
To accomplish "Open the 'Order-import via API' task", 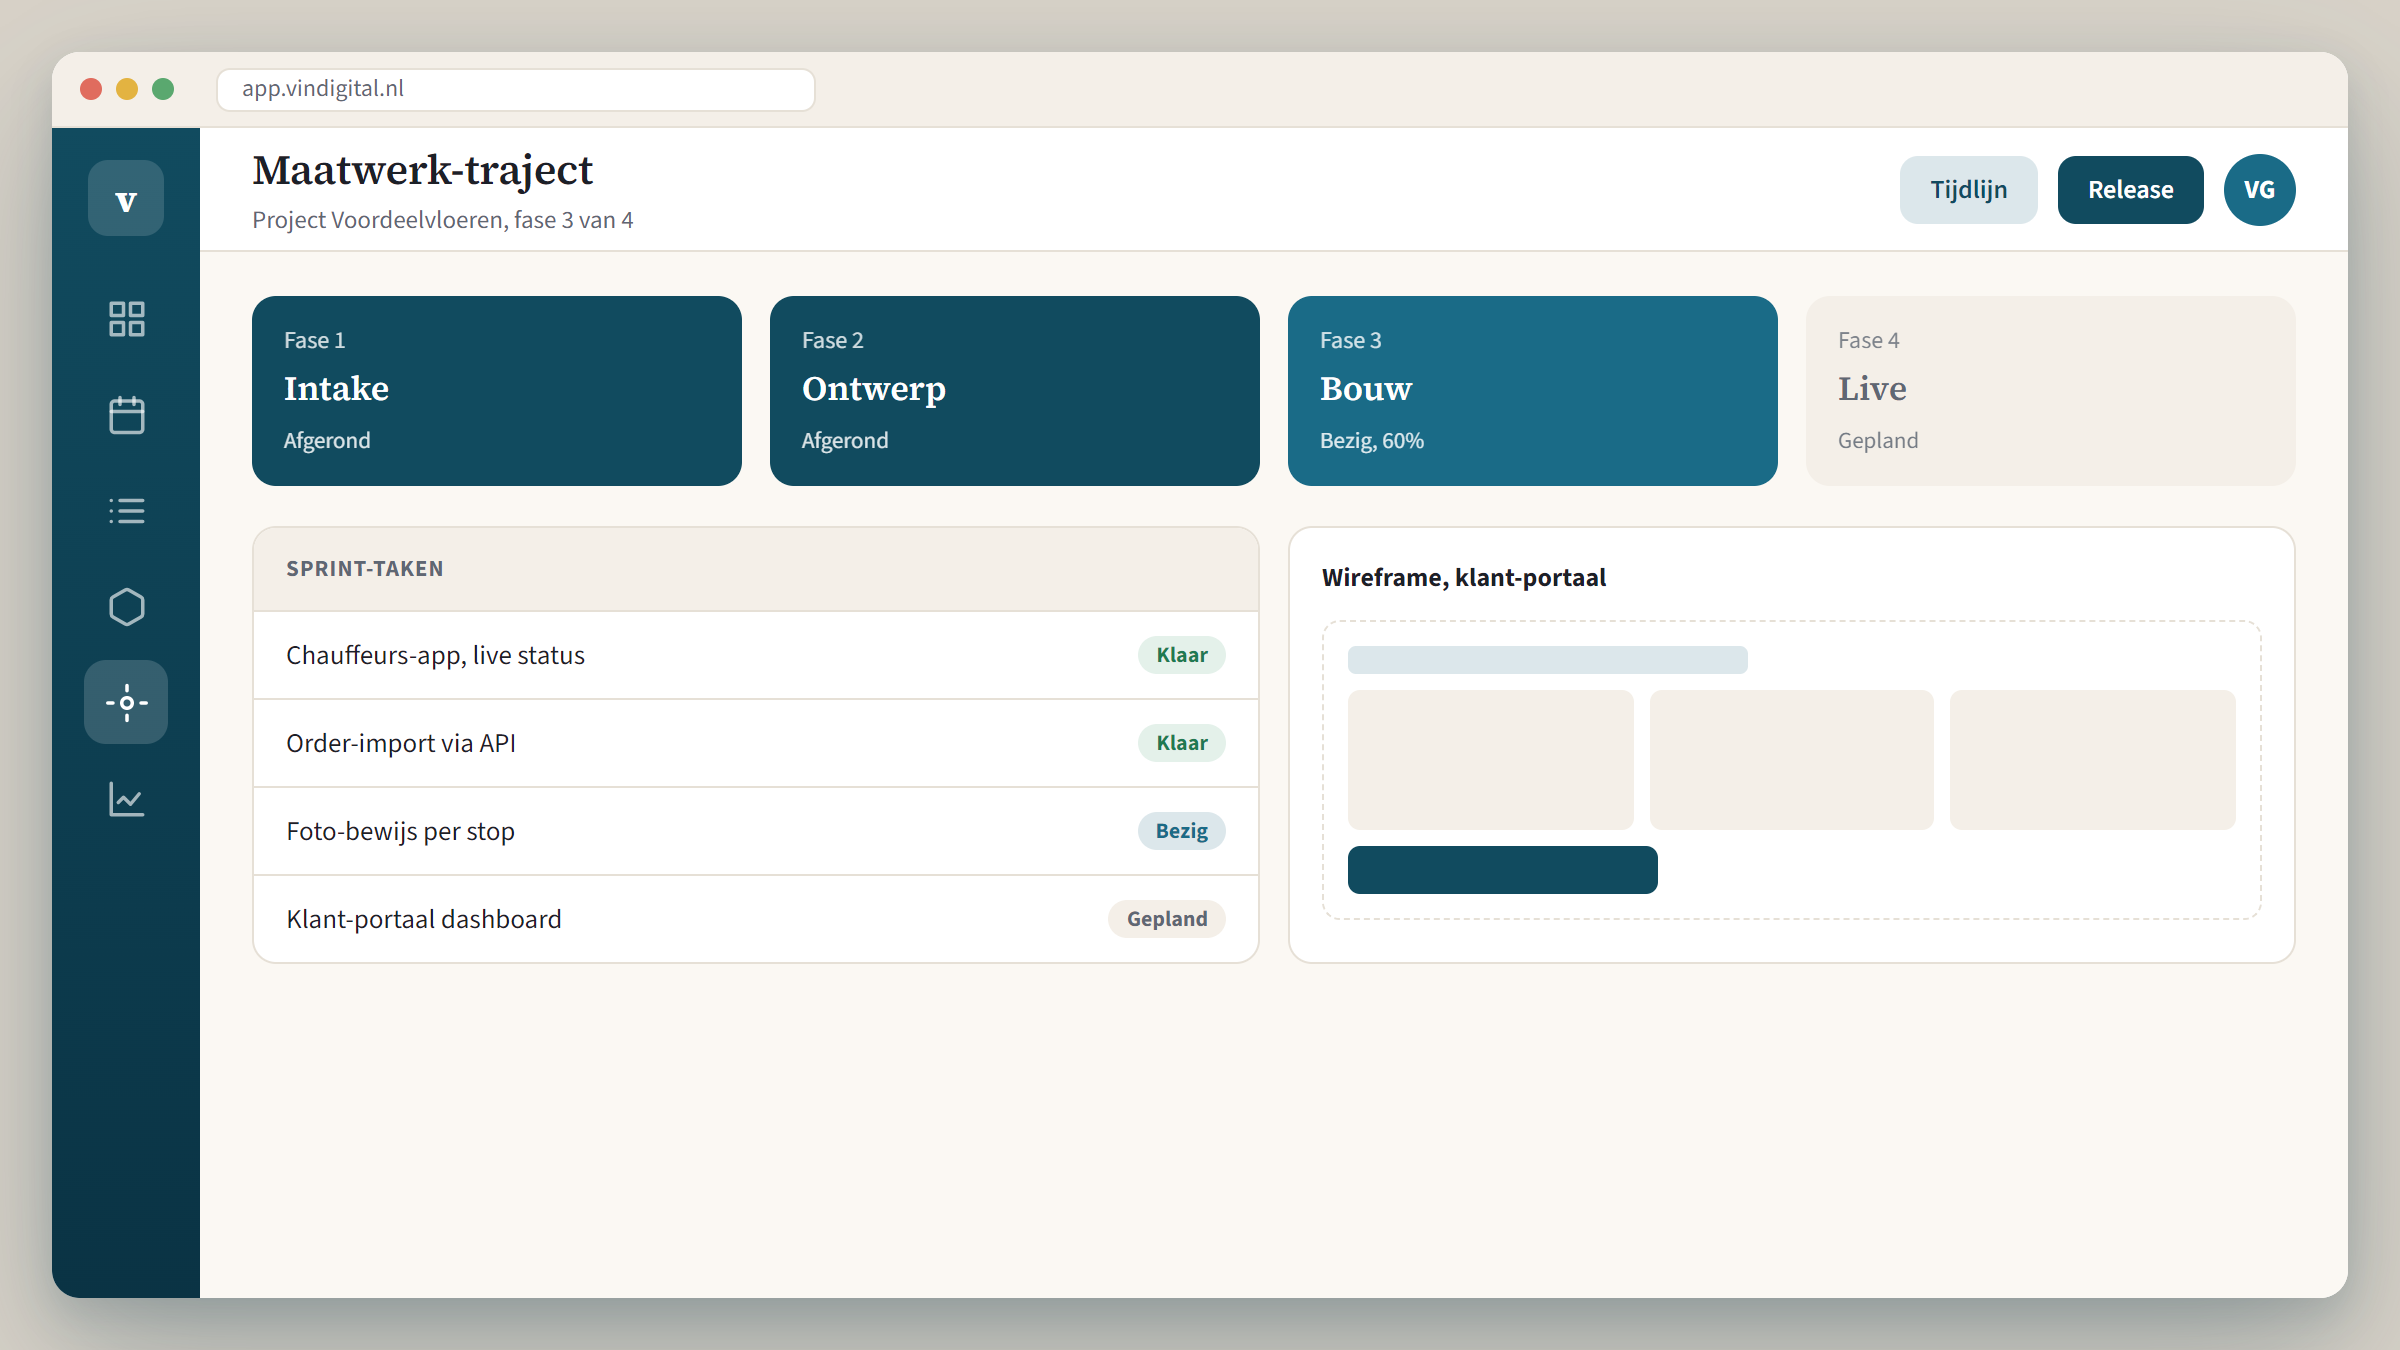I will tap(756, 743).
